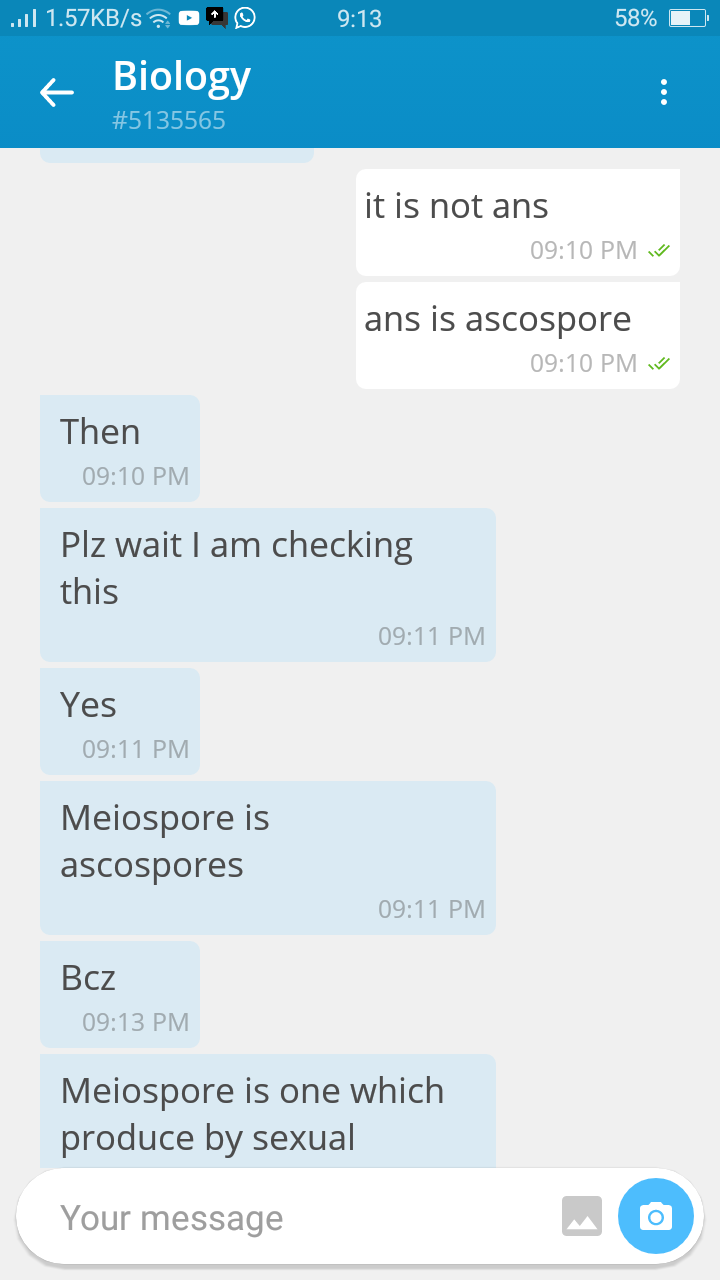Tap the back arrow in header
The image size is (720, 1280).
tap(57, 93)
